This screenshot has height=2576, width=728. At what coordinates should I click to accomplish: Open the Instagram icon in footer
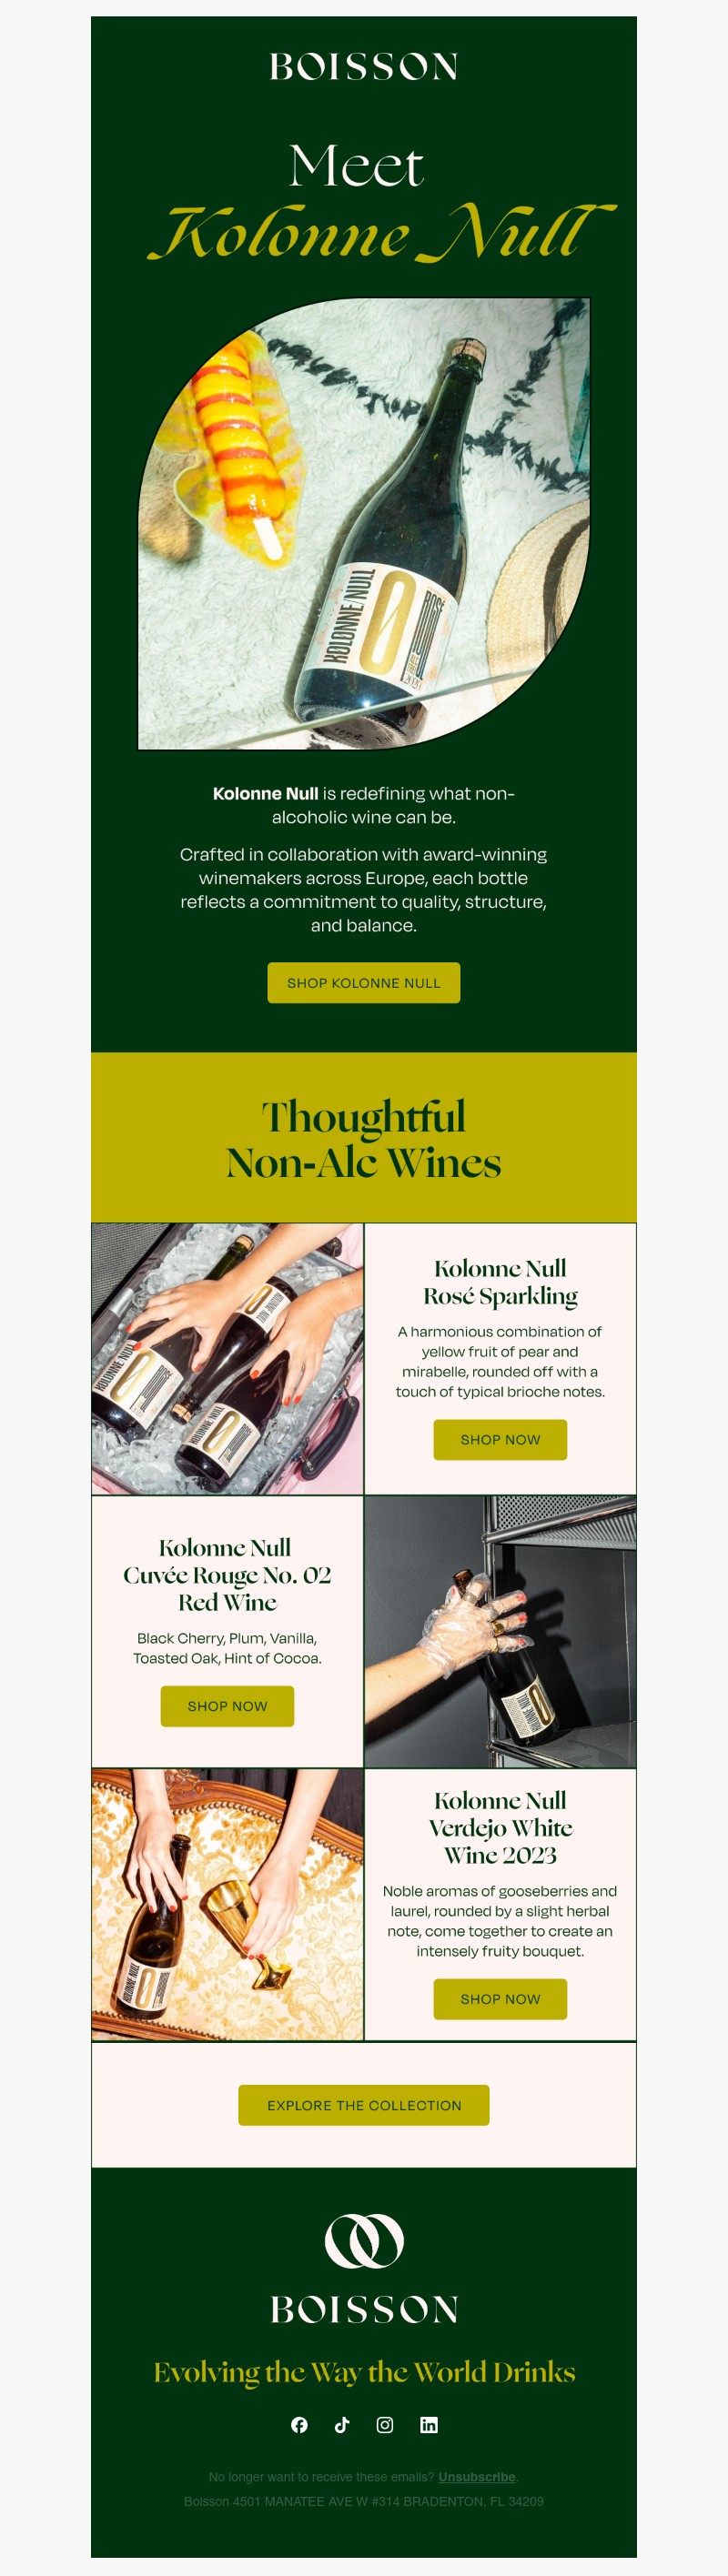pos(385,2424)
